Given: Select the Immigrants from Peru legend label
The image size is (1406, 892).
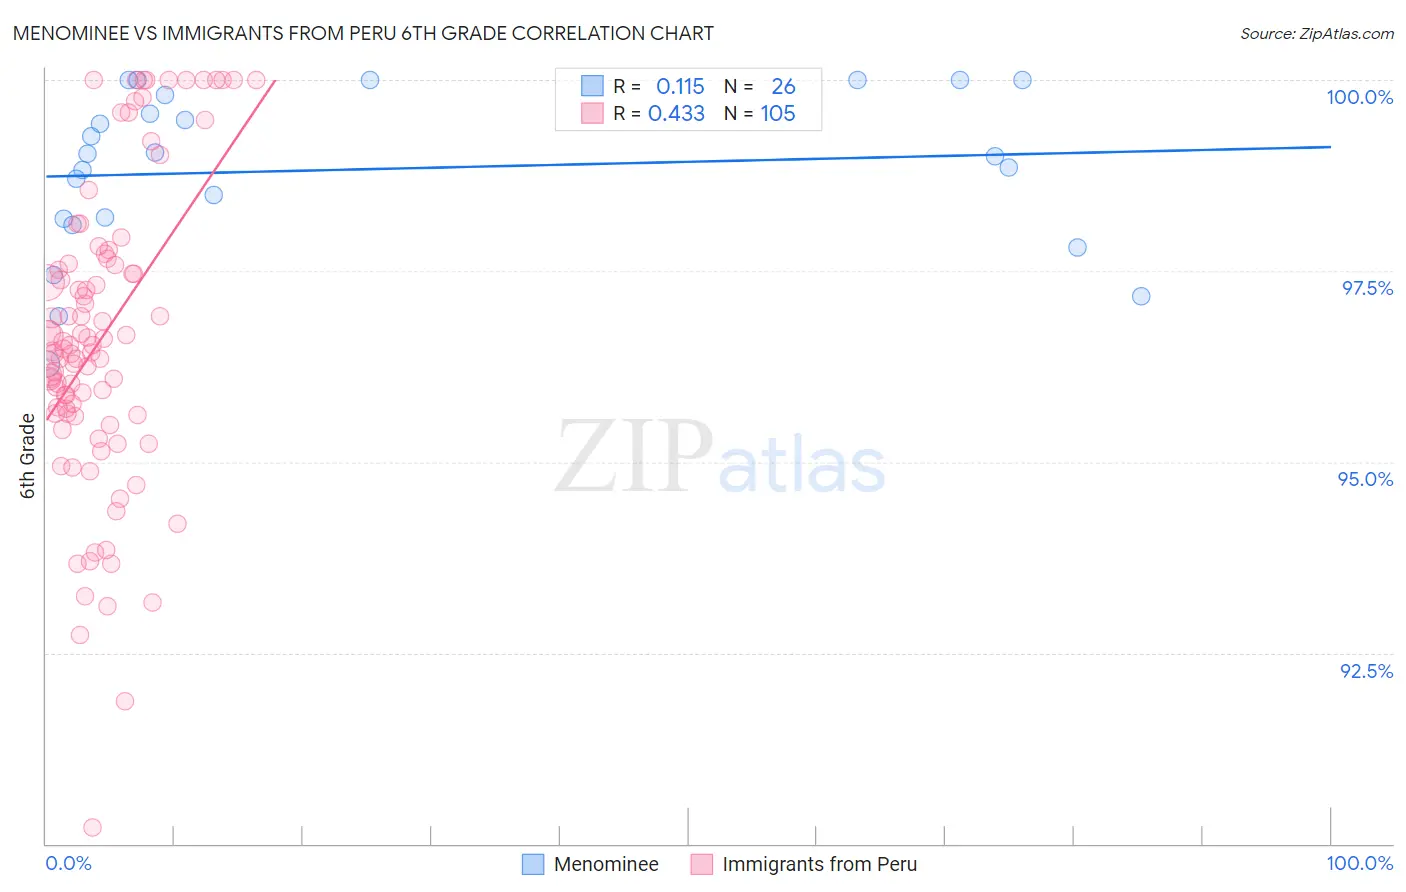Looking at the screenshot, I should pyautogui.click(x=819, y=864).
